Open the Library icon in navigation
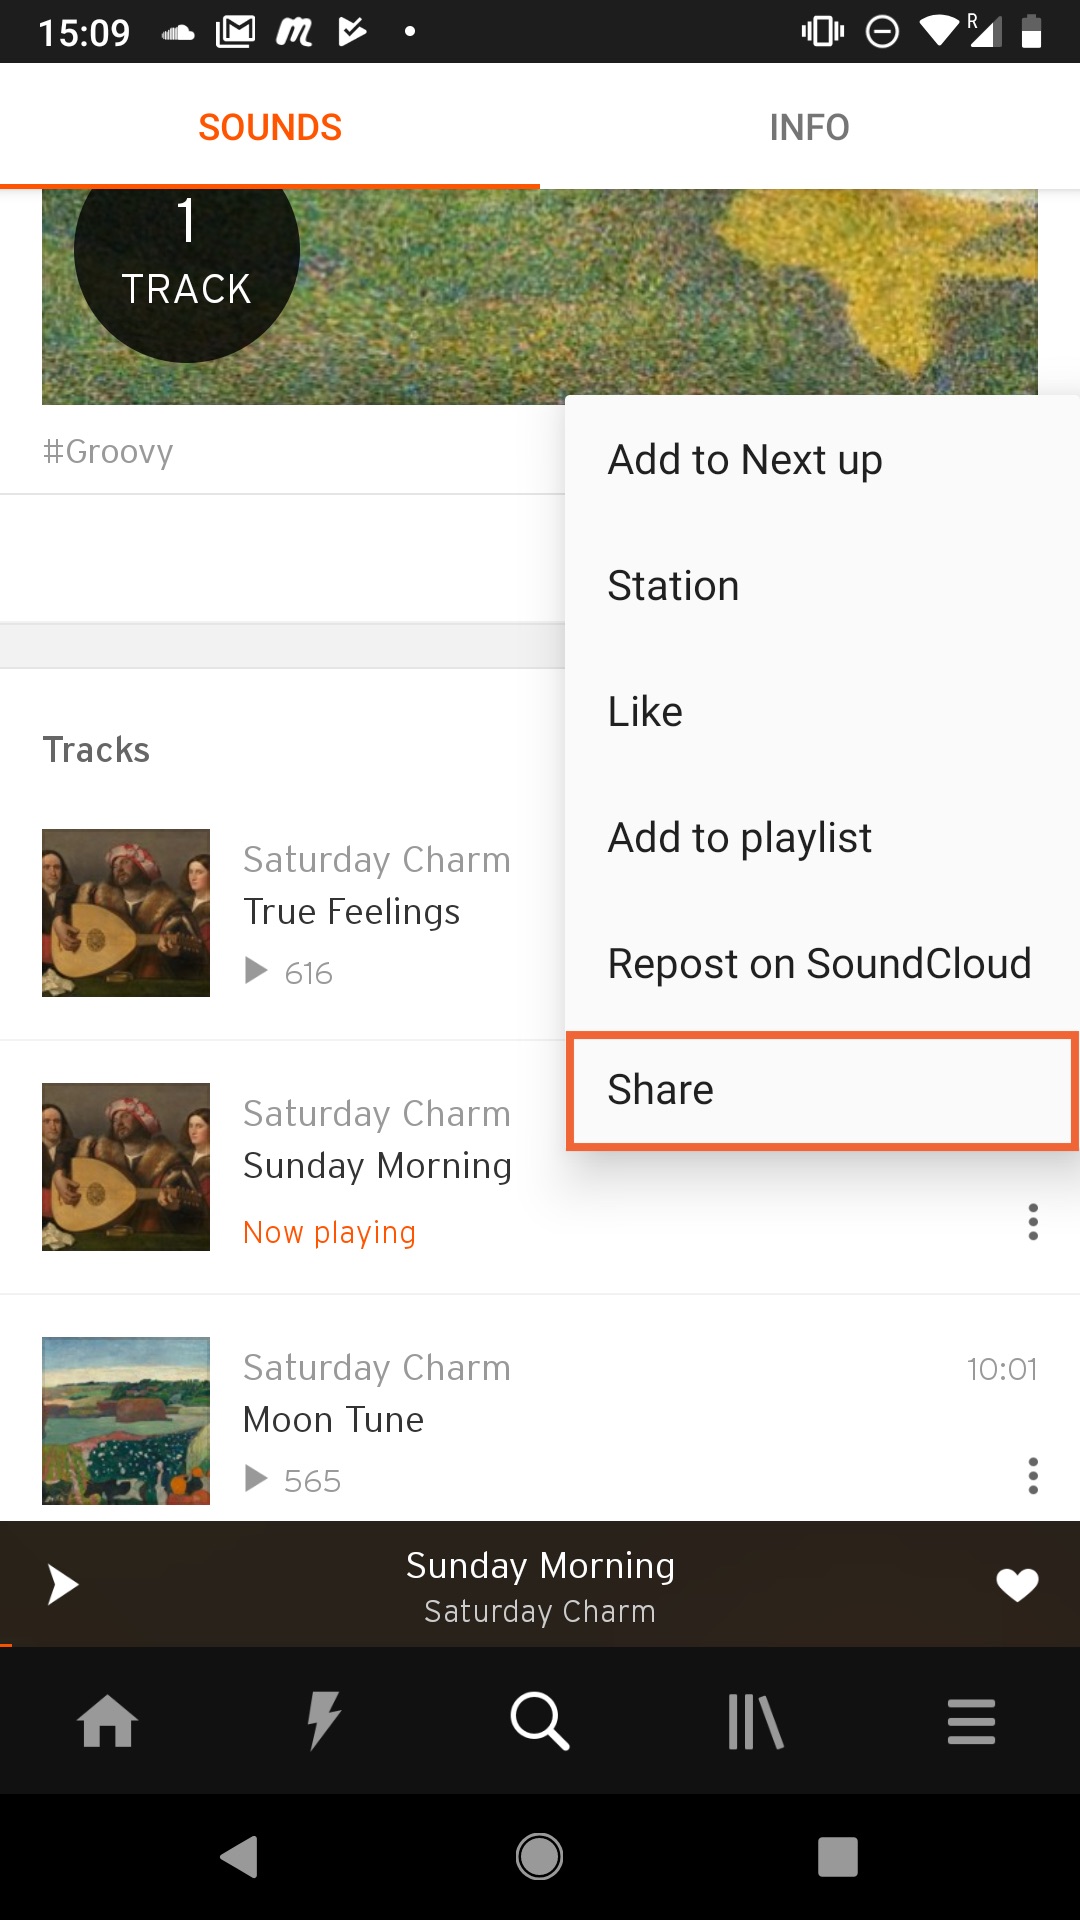This screenshot has width=1080, height=1920. (x=756, y=1721)
